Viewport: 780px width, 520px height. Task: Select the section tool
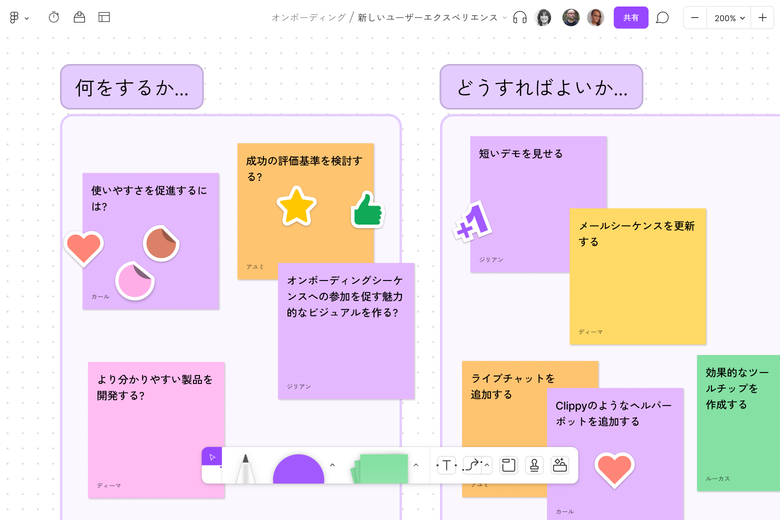(508, 465)
